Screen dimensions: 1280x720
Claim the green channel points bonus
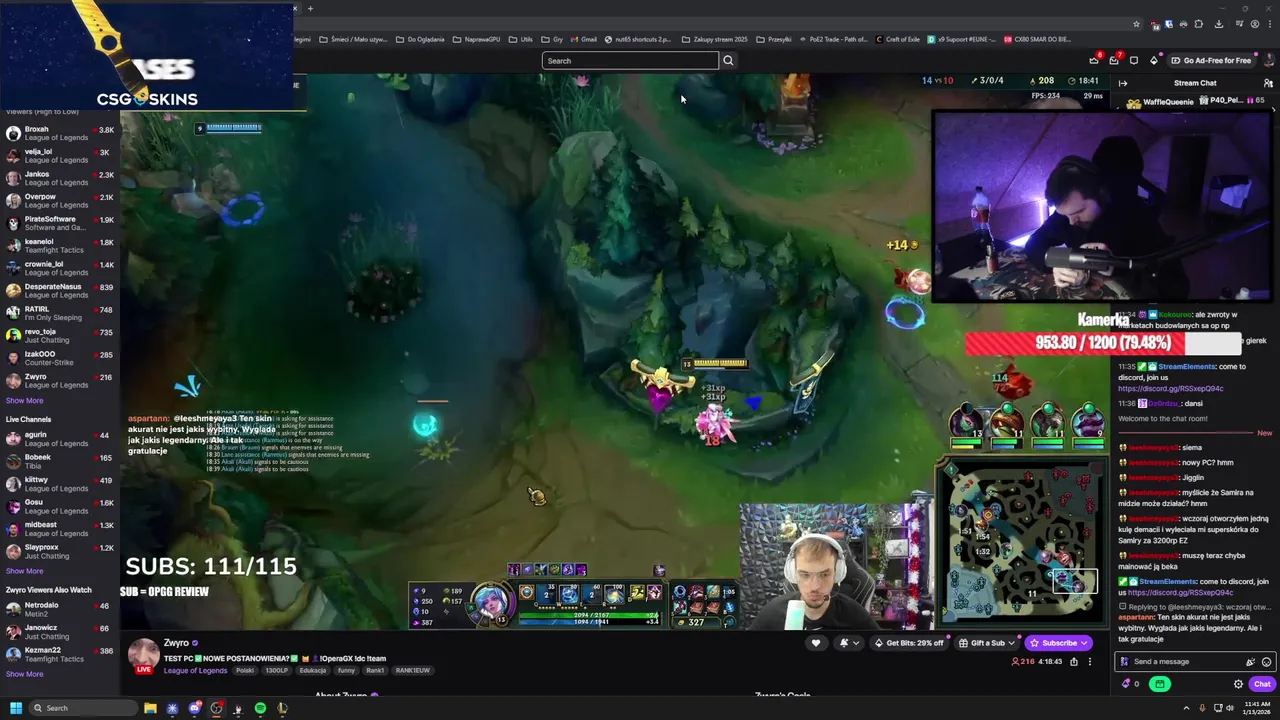(x=1160, y=684)
